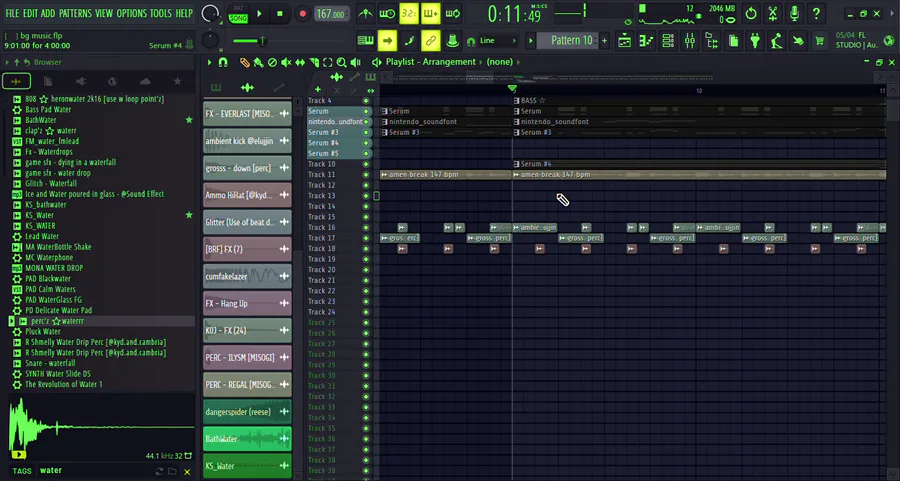Toggle the link/multilink controllers button

430,41
